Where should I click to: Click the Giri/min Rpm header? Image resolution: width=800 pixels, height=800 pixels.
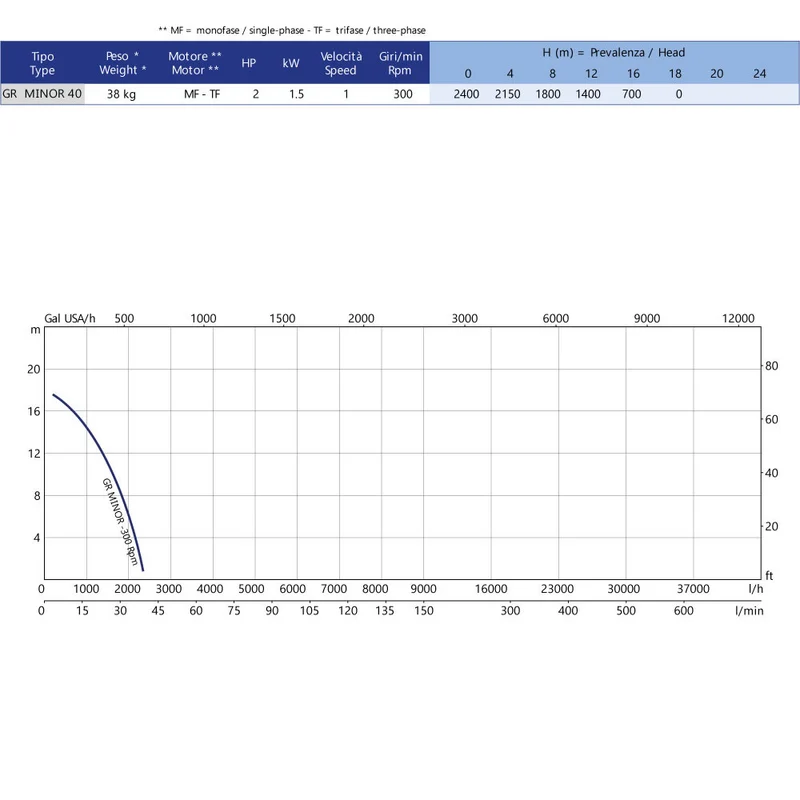[401, 63]
